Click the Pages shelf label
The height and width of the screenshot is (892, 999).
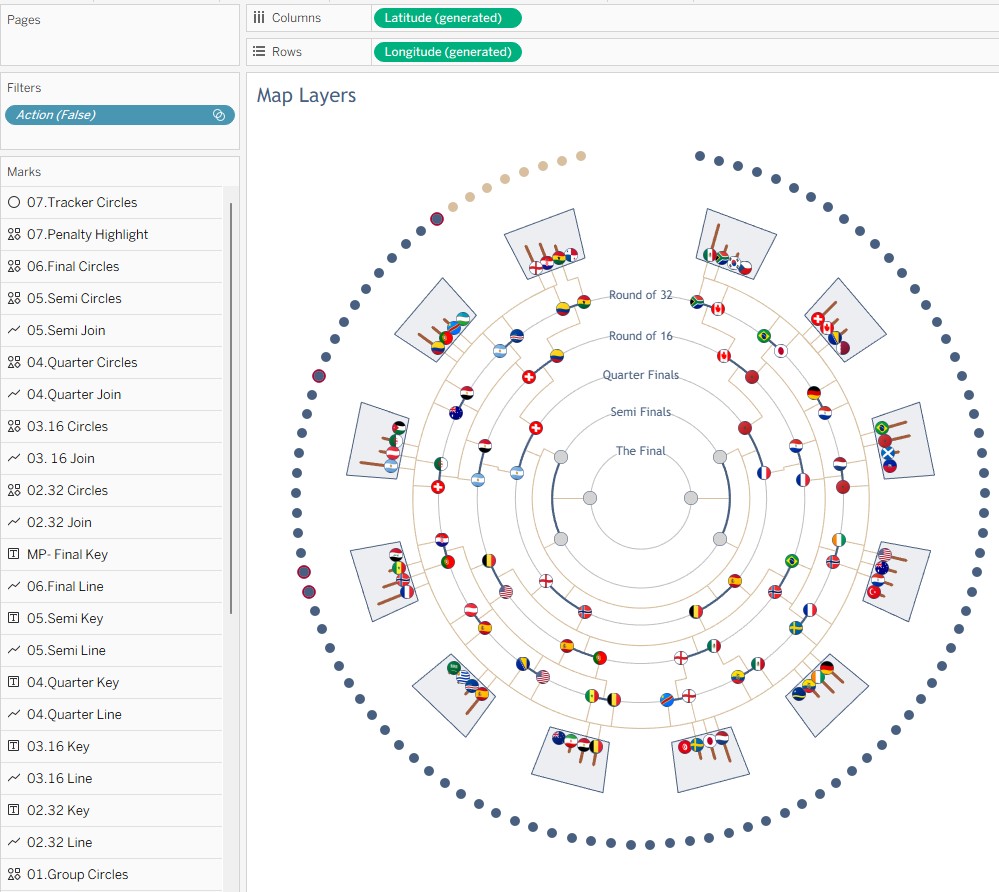click(x=24, y=20)
